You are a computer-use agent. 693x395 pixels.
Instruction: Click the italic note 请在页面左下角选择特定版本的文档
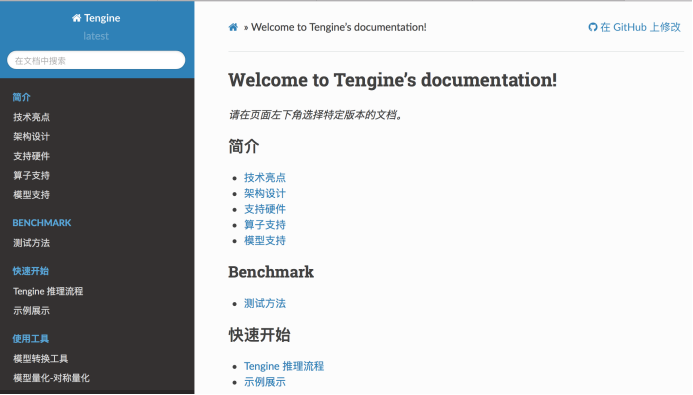pyautogui.click(x=316, y=115)
